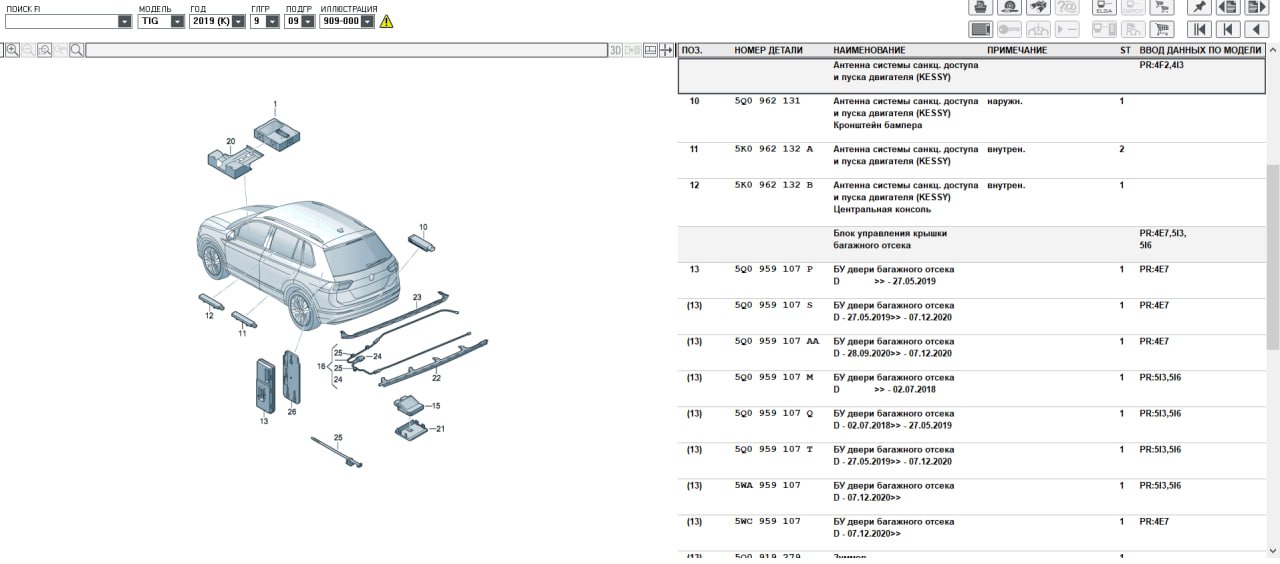This screenshot has height=564, width=1280.
Task: Click callout number 12 in the illustration
Action: coord(209,316)
